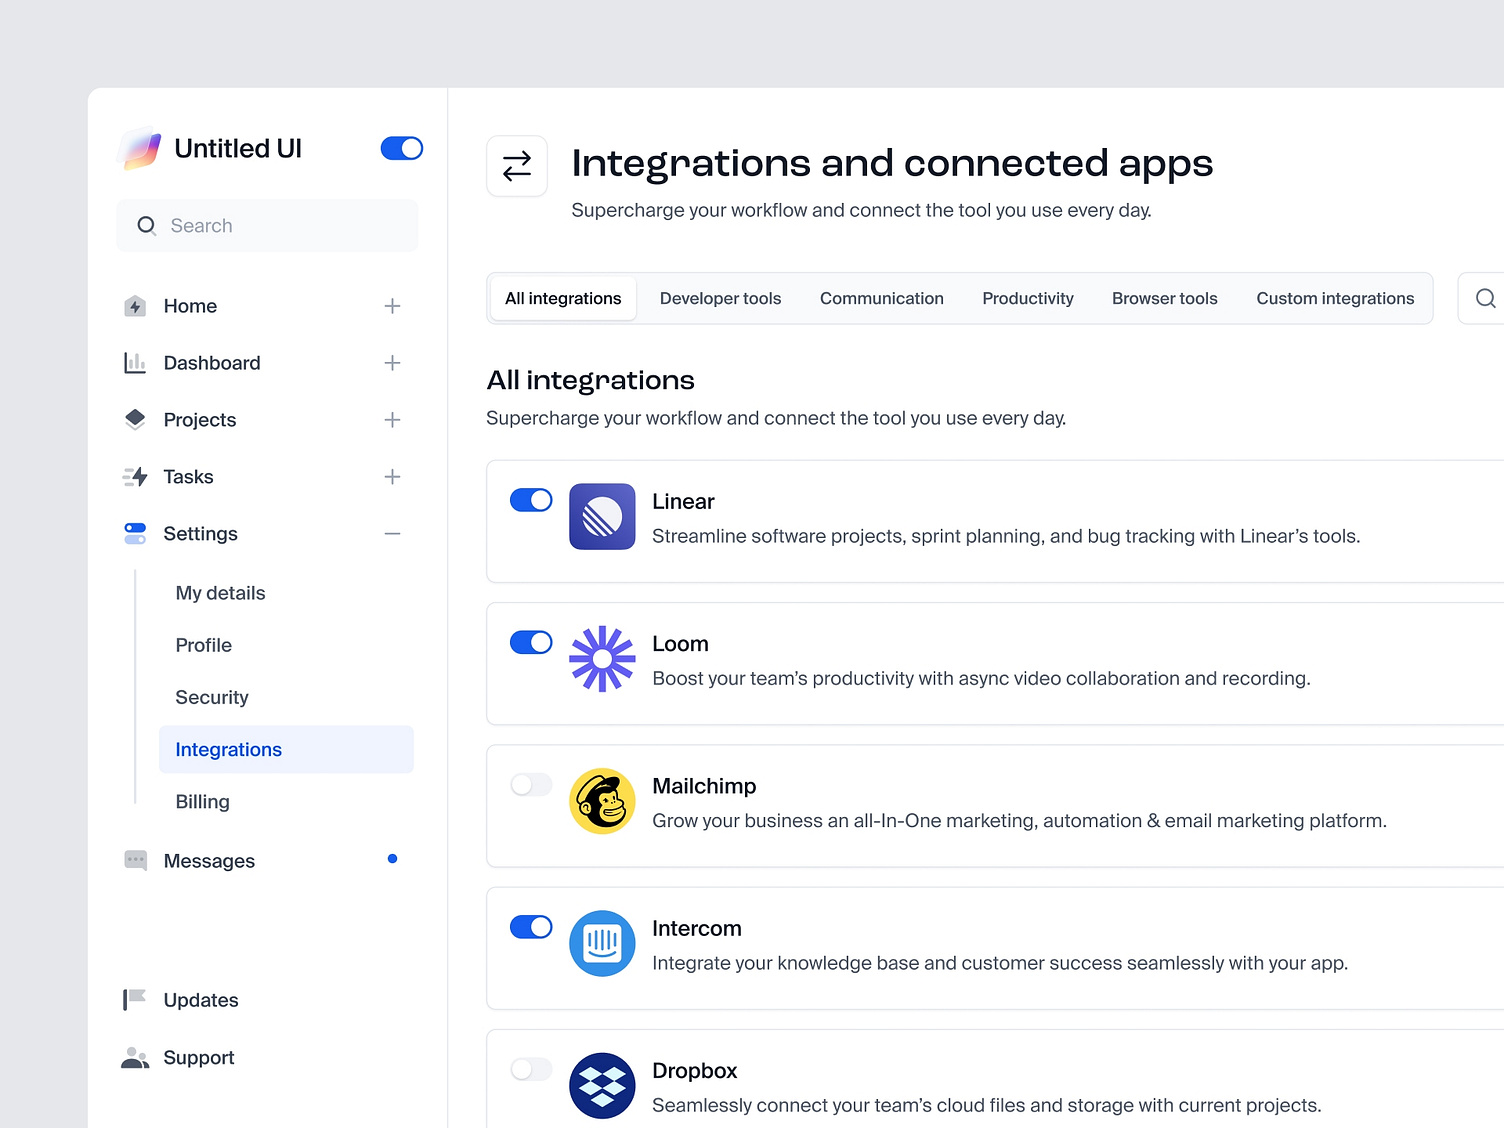Open search from the magnifier icon on the right

1486,298
